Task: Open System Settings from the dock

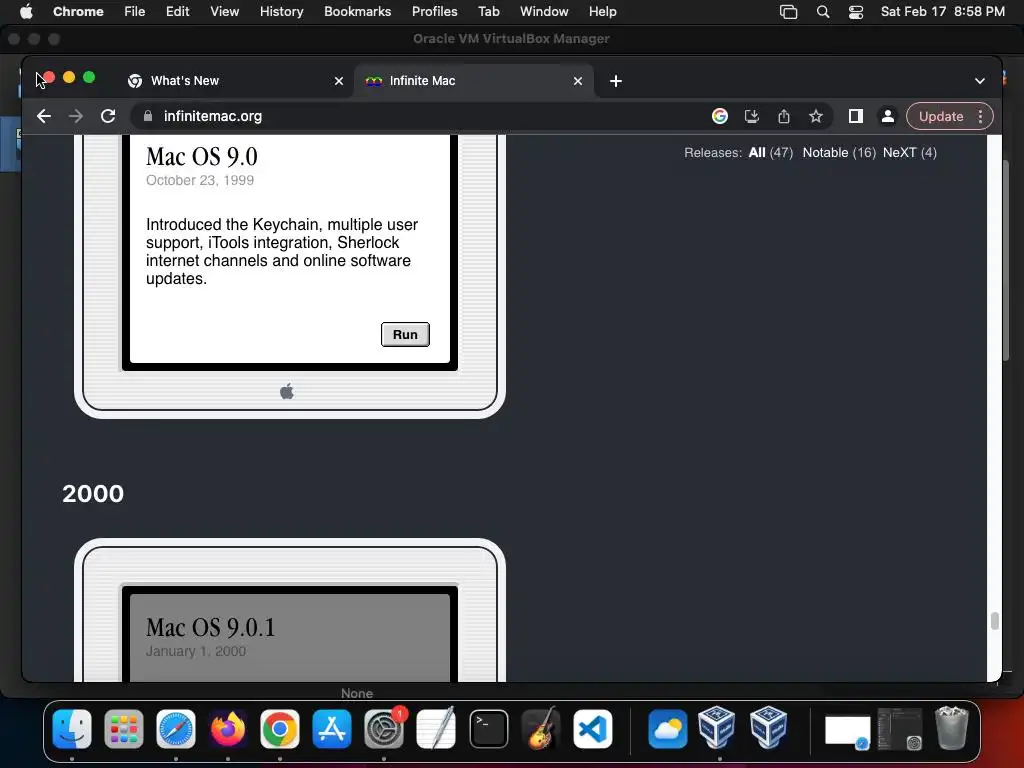Action: [x=384, y=729]
